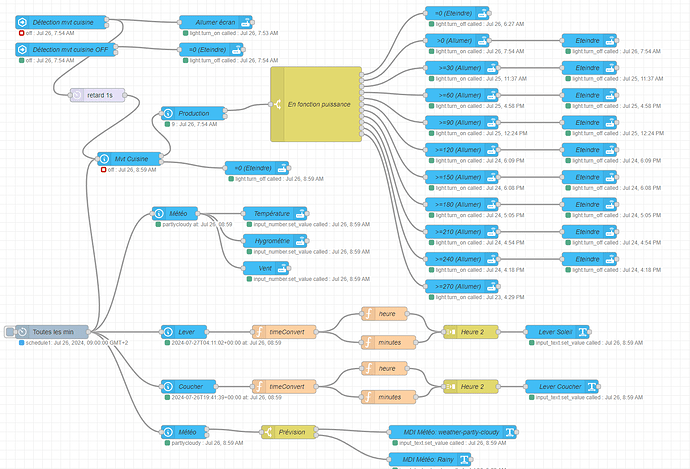Click the >=270 (Allumer) service icon
The width and height of the screenshot is (690, 469).
pyautogui.click(x=492, y=286)
